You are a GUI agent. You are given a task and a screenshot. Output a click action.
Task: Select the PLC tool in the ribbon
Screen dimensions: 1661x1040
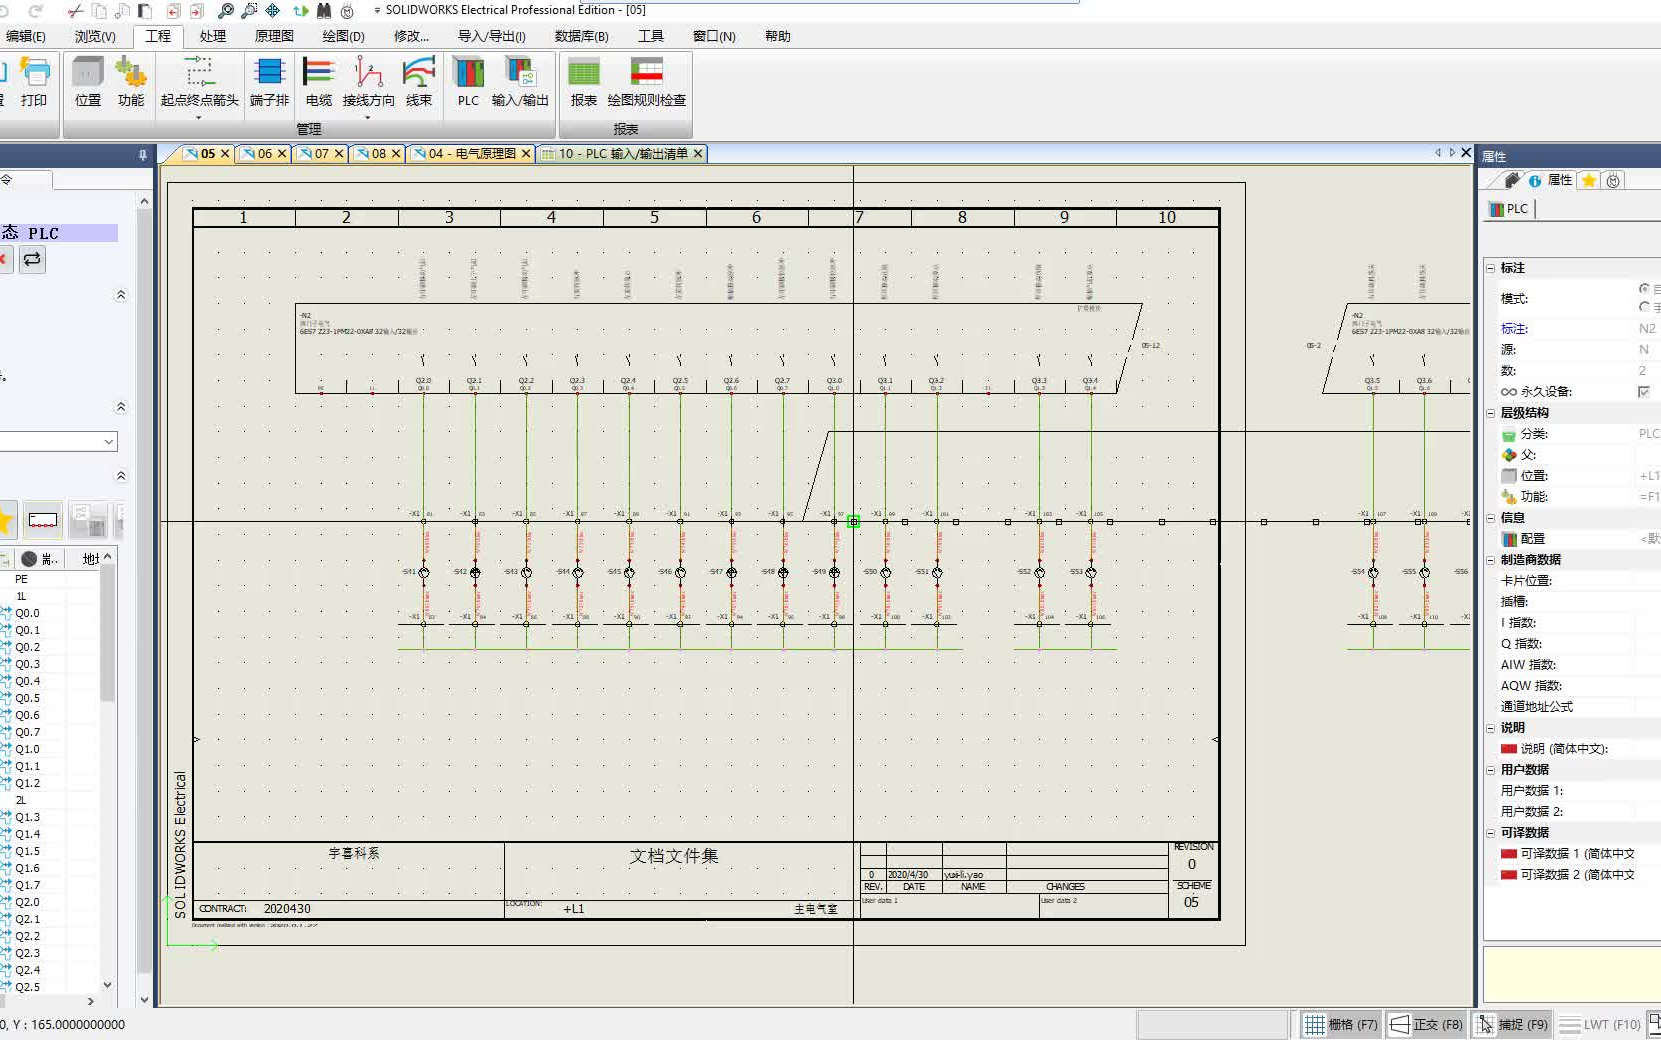click(x=468, y=84)
